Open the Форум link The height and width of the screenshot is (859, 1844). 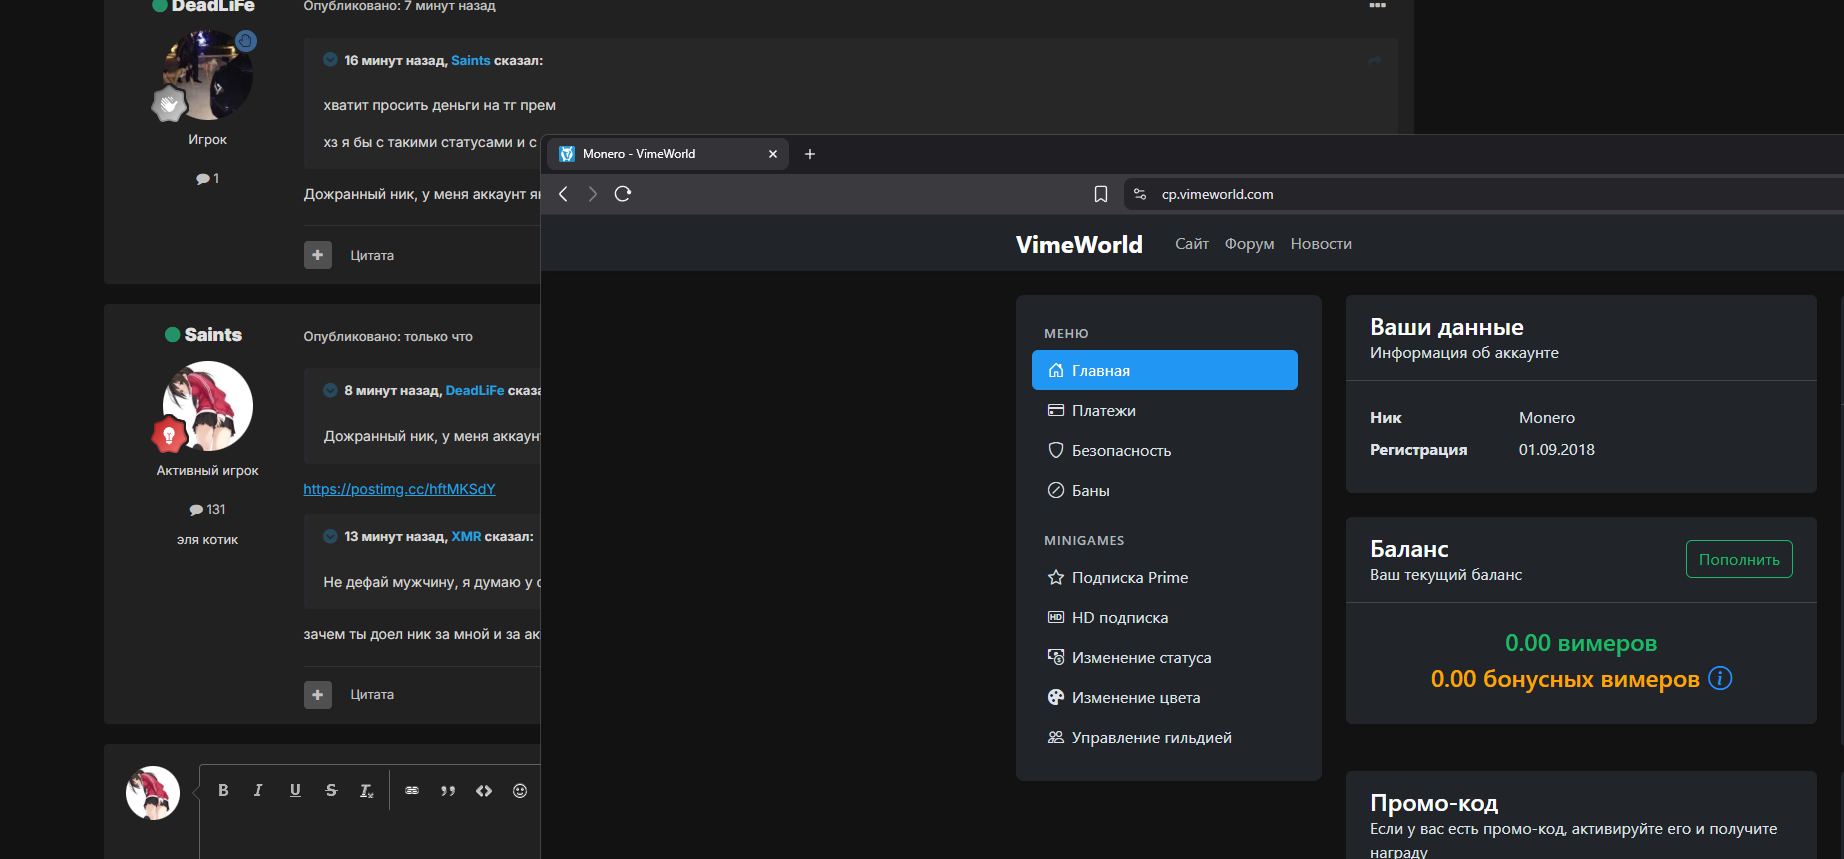pos(1249,244)
